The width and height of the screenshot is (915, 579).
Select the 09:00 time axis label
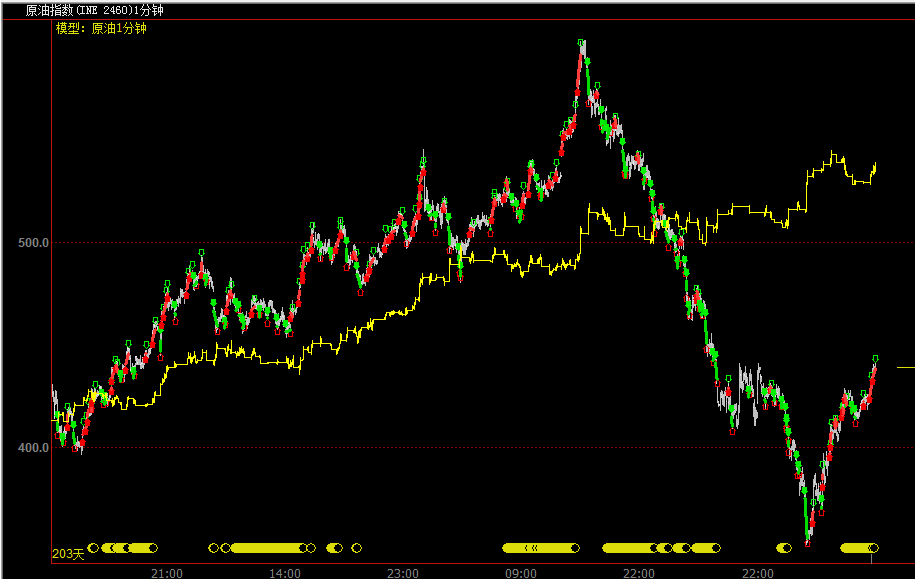521,573
